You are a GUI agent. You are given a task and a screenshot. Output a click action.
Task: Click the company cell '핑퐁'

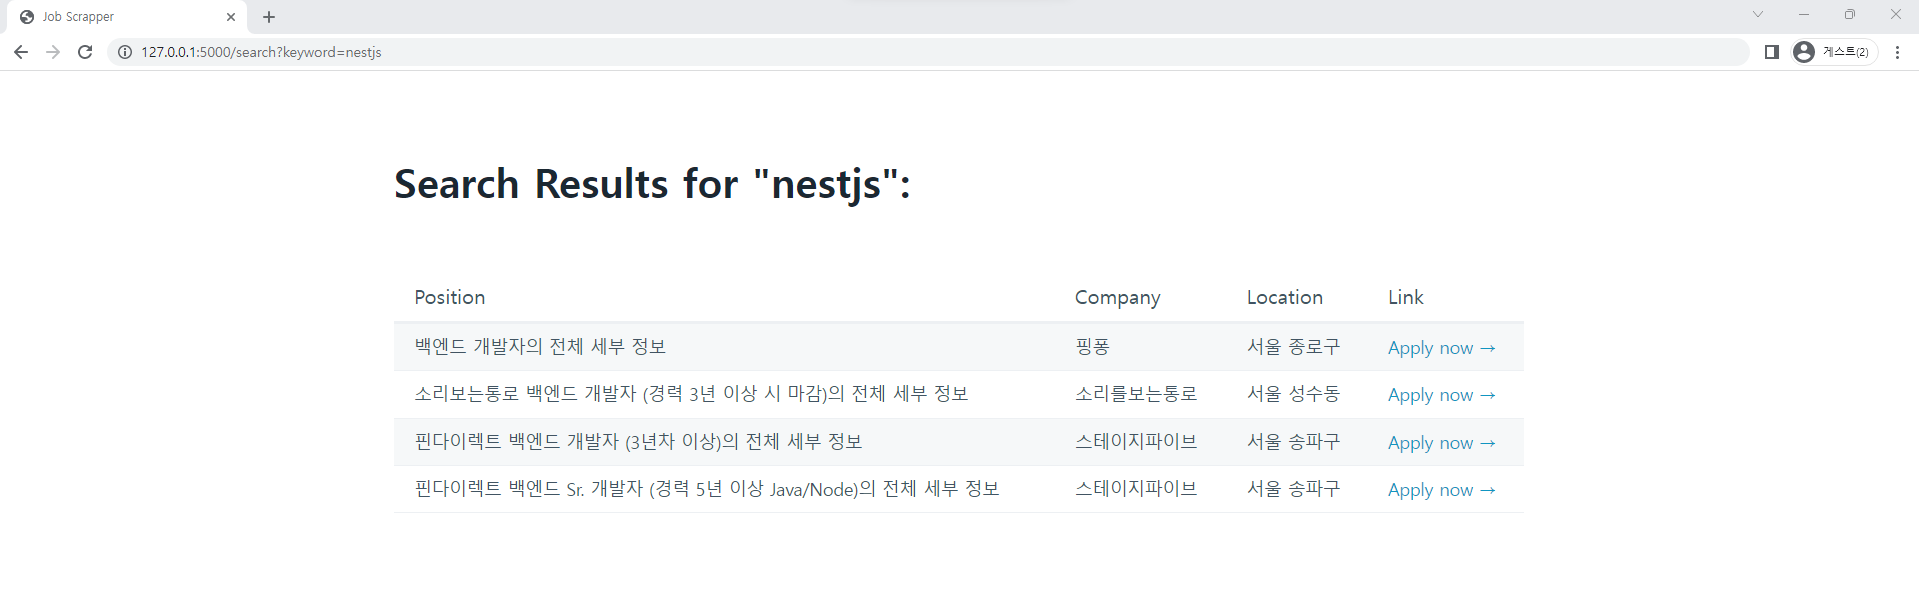1092,346
